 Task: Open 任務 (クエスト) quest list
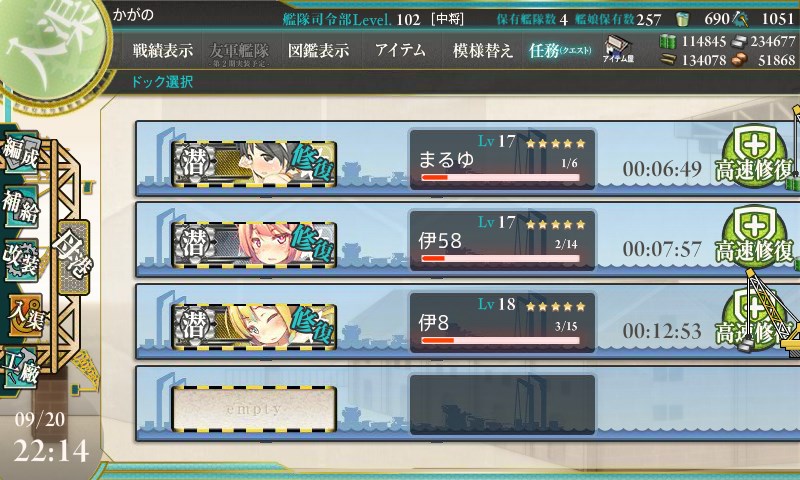(x=560, y=50)
